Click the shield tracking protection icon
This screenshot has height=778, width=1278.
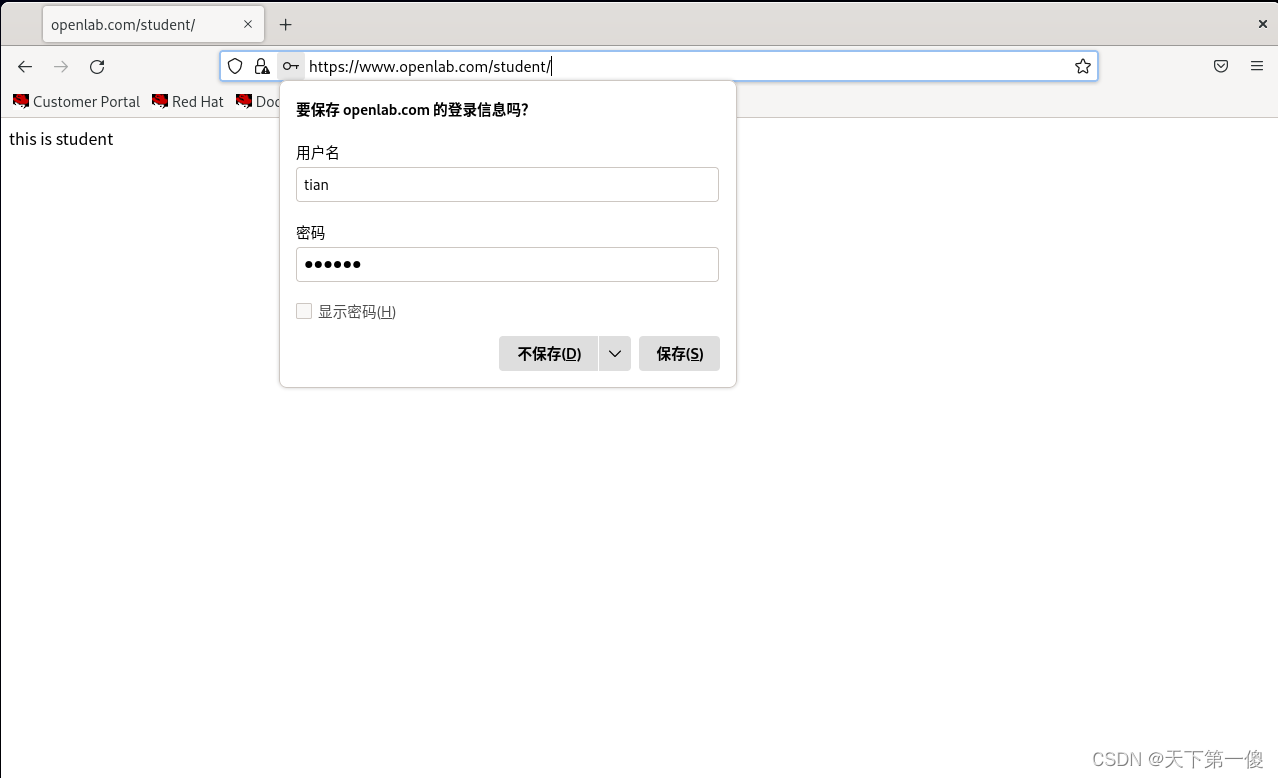pos(234,66)
